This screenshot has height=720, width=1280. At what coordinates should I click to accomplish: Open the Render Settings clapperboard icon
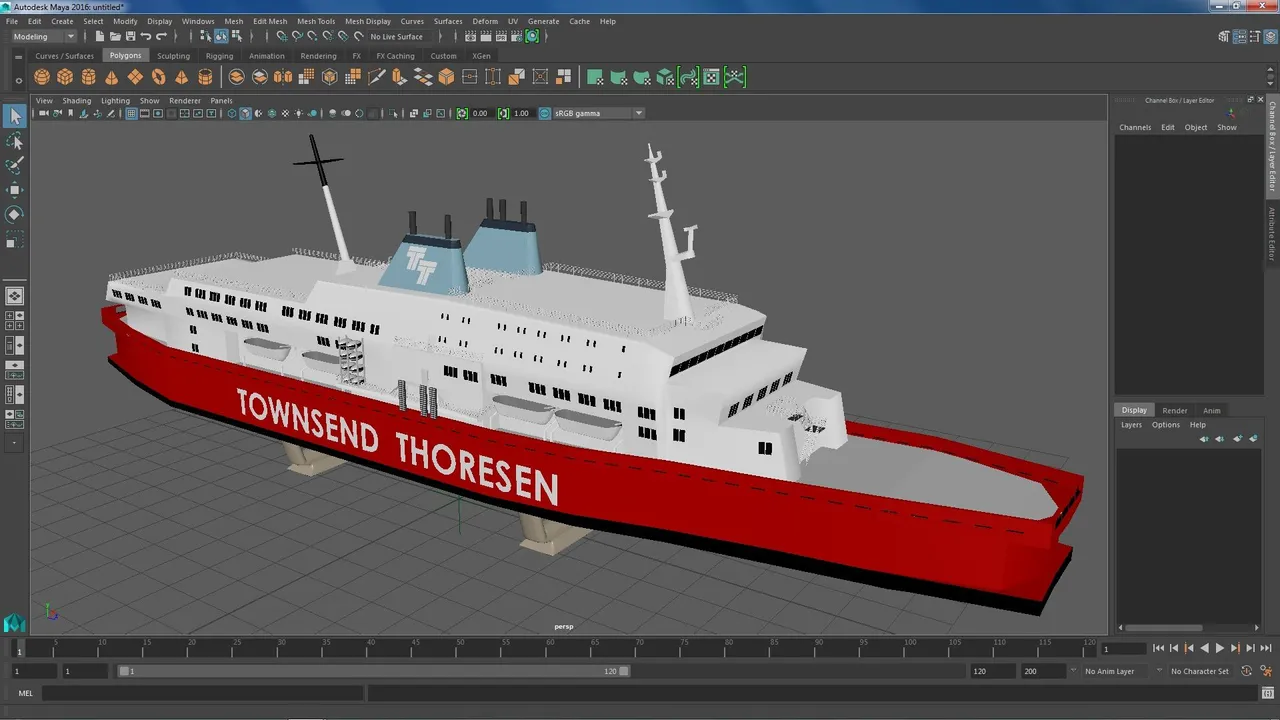click(516, 36)
